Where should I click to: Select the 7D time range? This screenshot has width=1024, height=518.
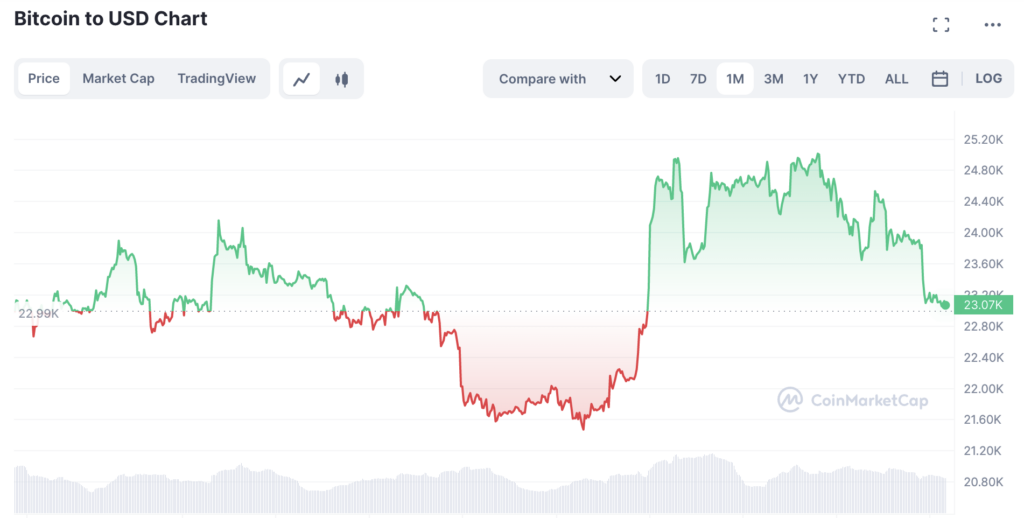[698, 79]
